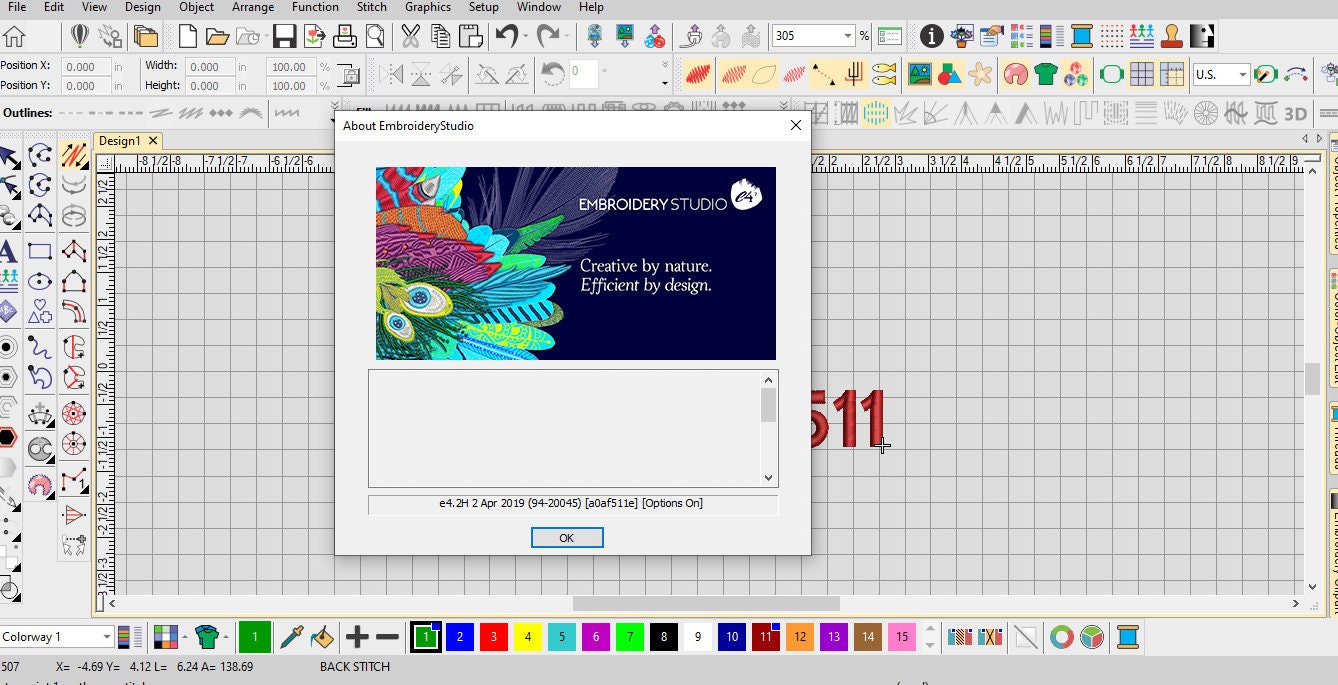This screenshot has height=685, width=1338.
Task: Click the thread spool icon near palette end
Action: [1128, 636]
